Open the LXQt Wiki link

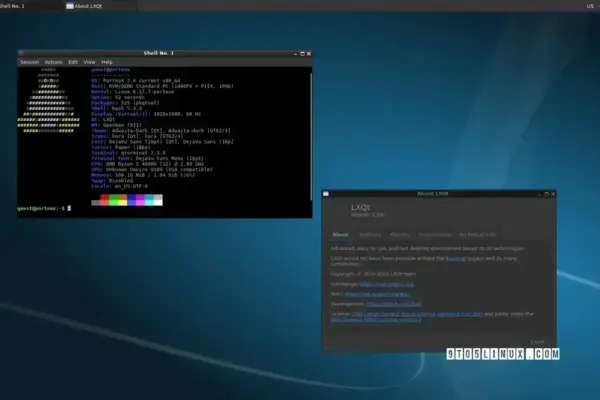[x=377, y=294]
